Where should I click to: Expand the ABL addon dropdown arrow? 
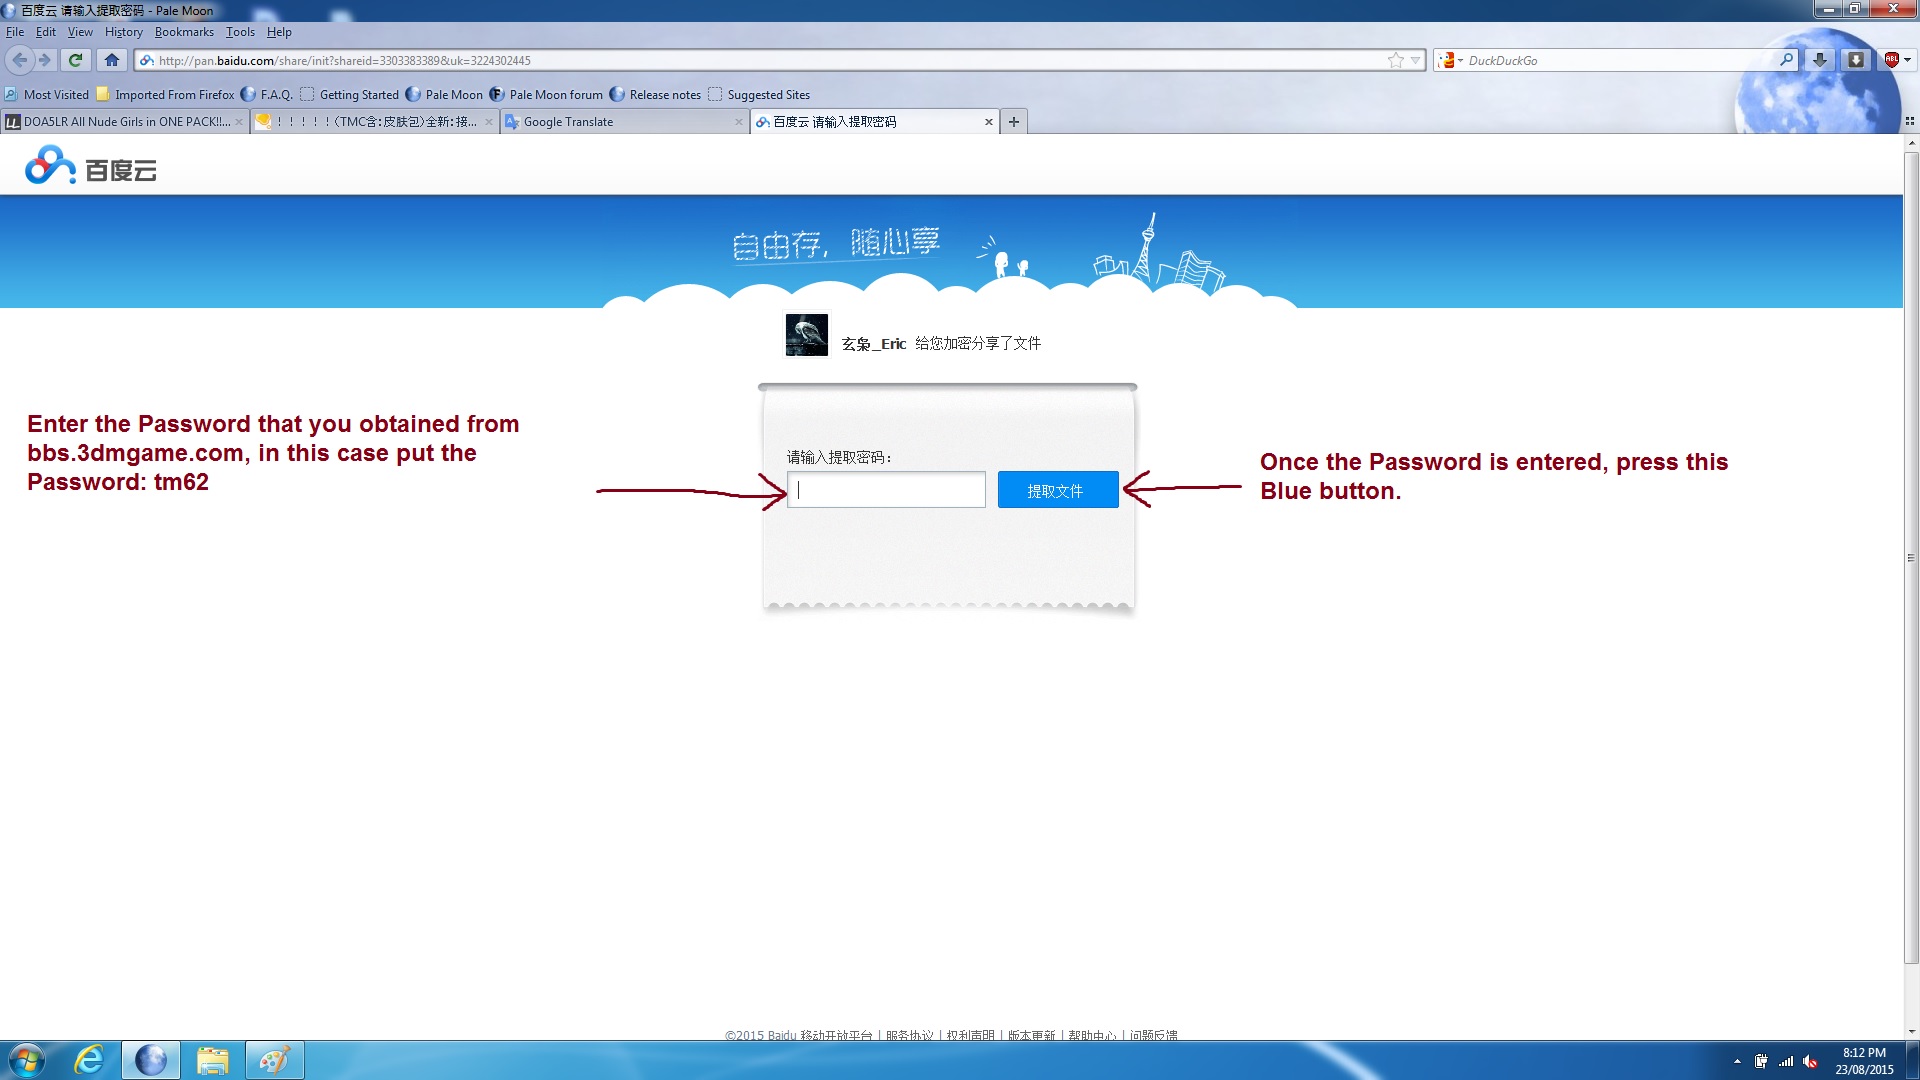click(x=1907, y=60)
